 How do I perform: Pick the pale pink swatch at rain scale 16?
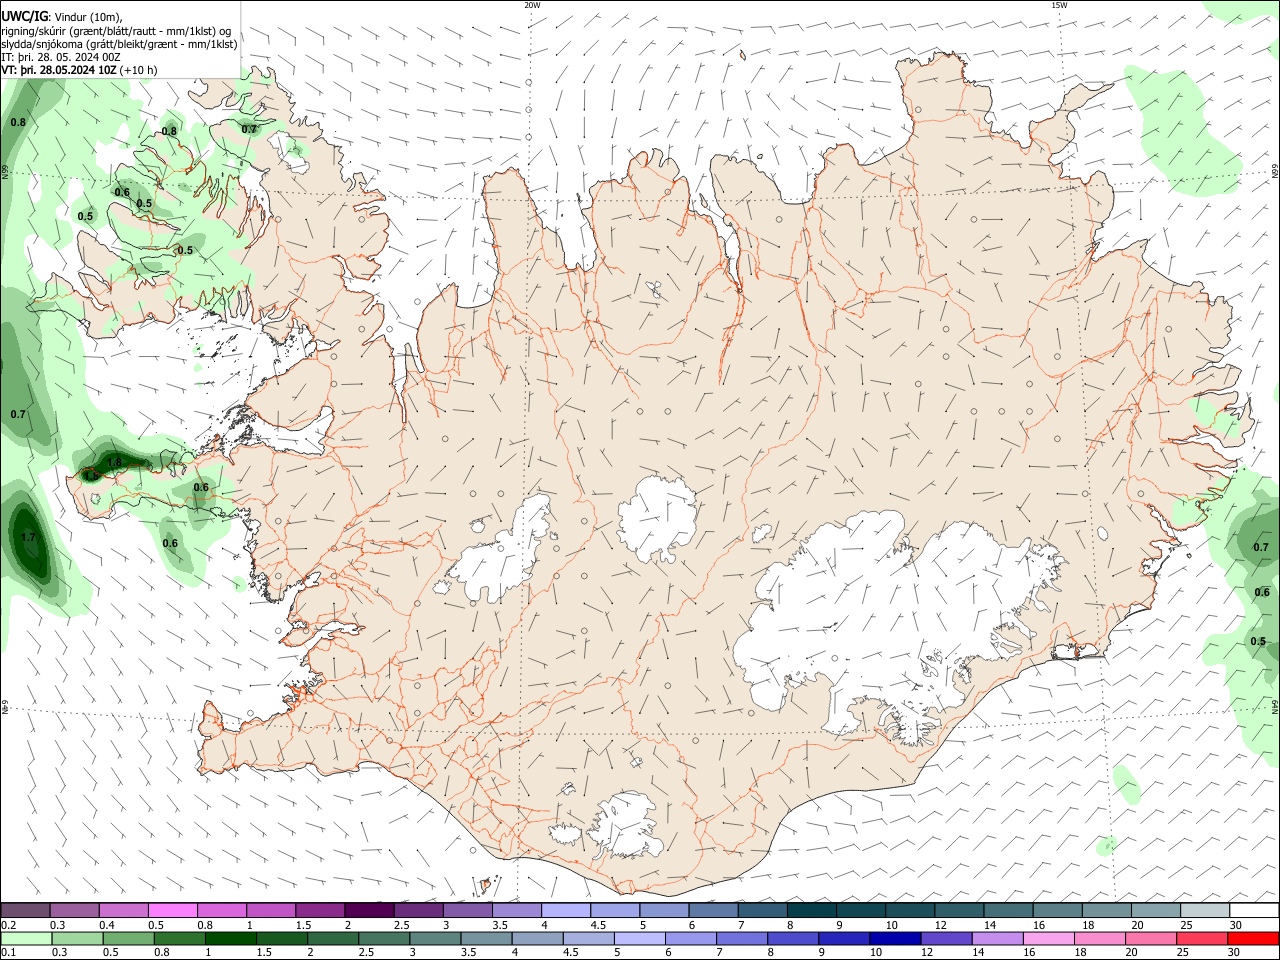click(x=1049, y=938)
